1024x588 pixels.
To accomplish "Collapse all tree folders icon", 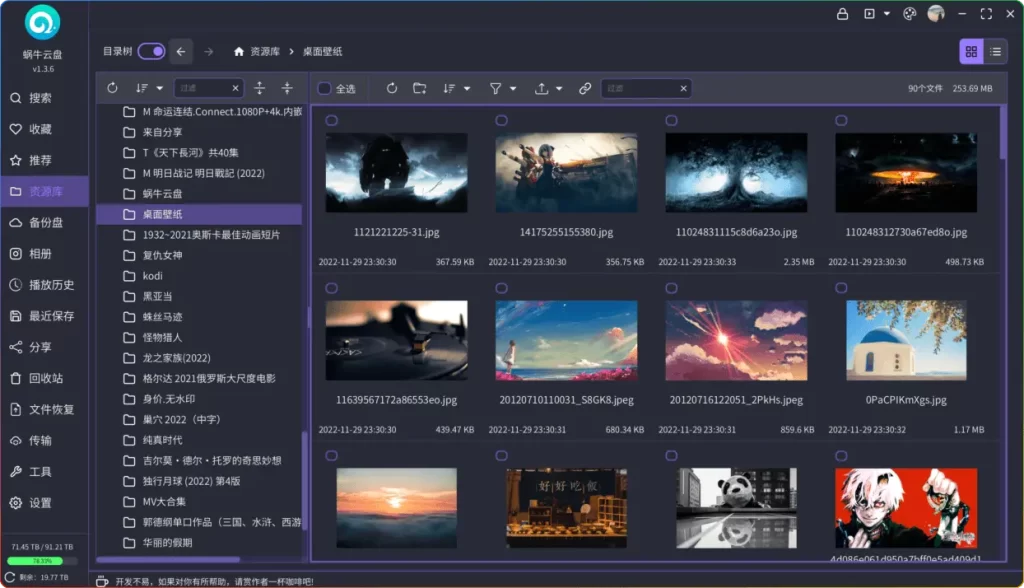I will pyautogui.click(x=287, y=88).
